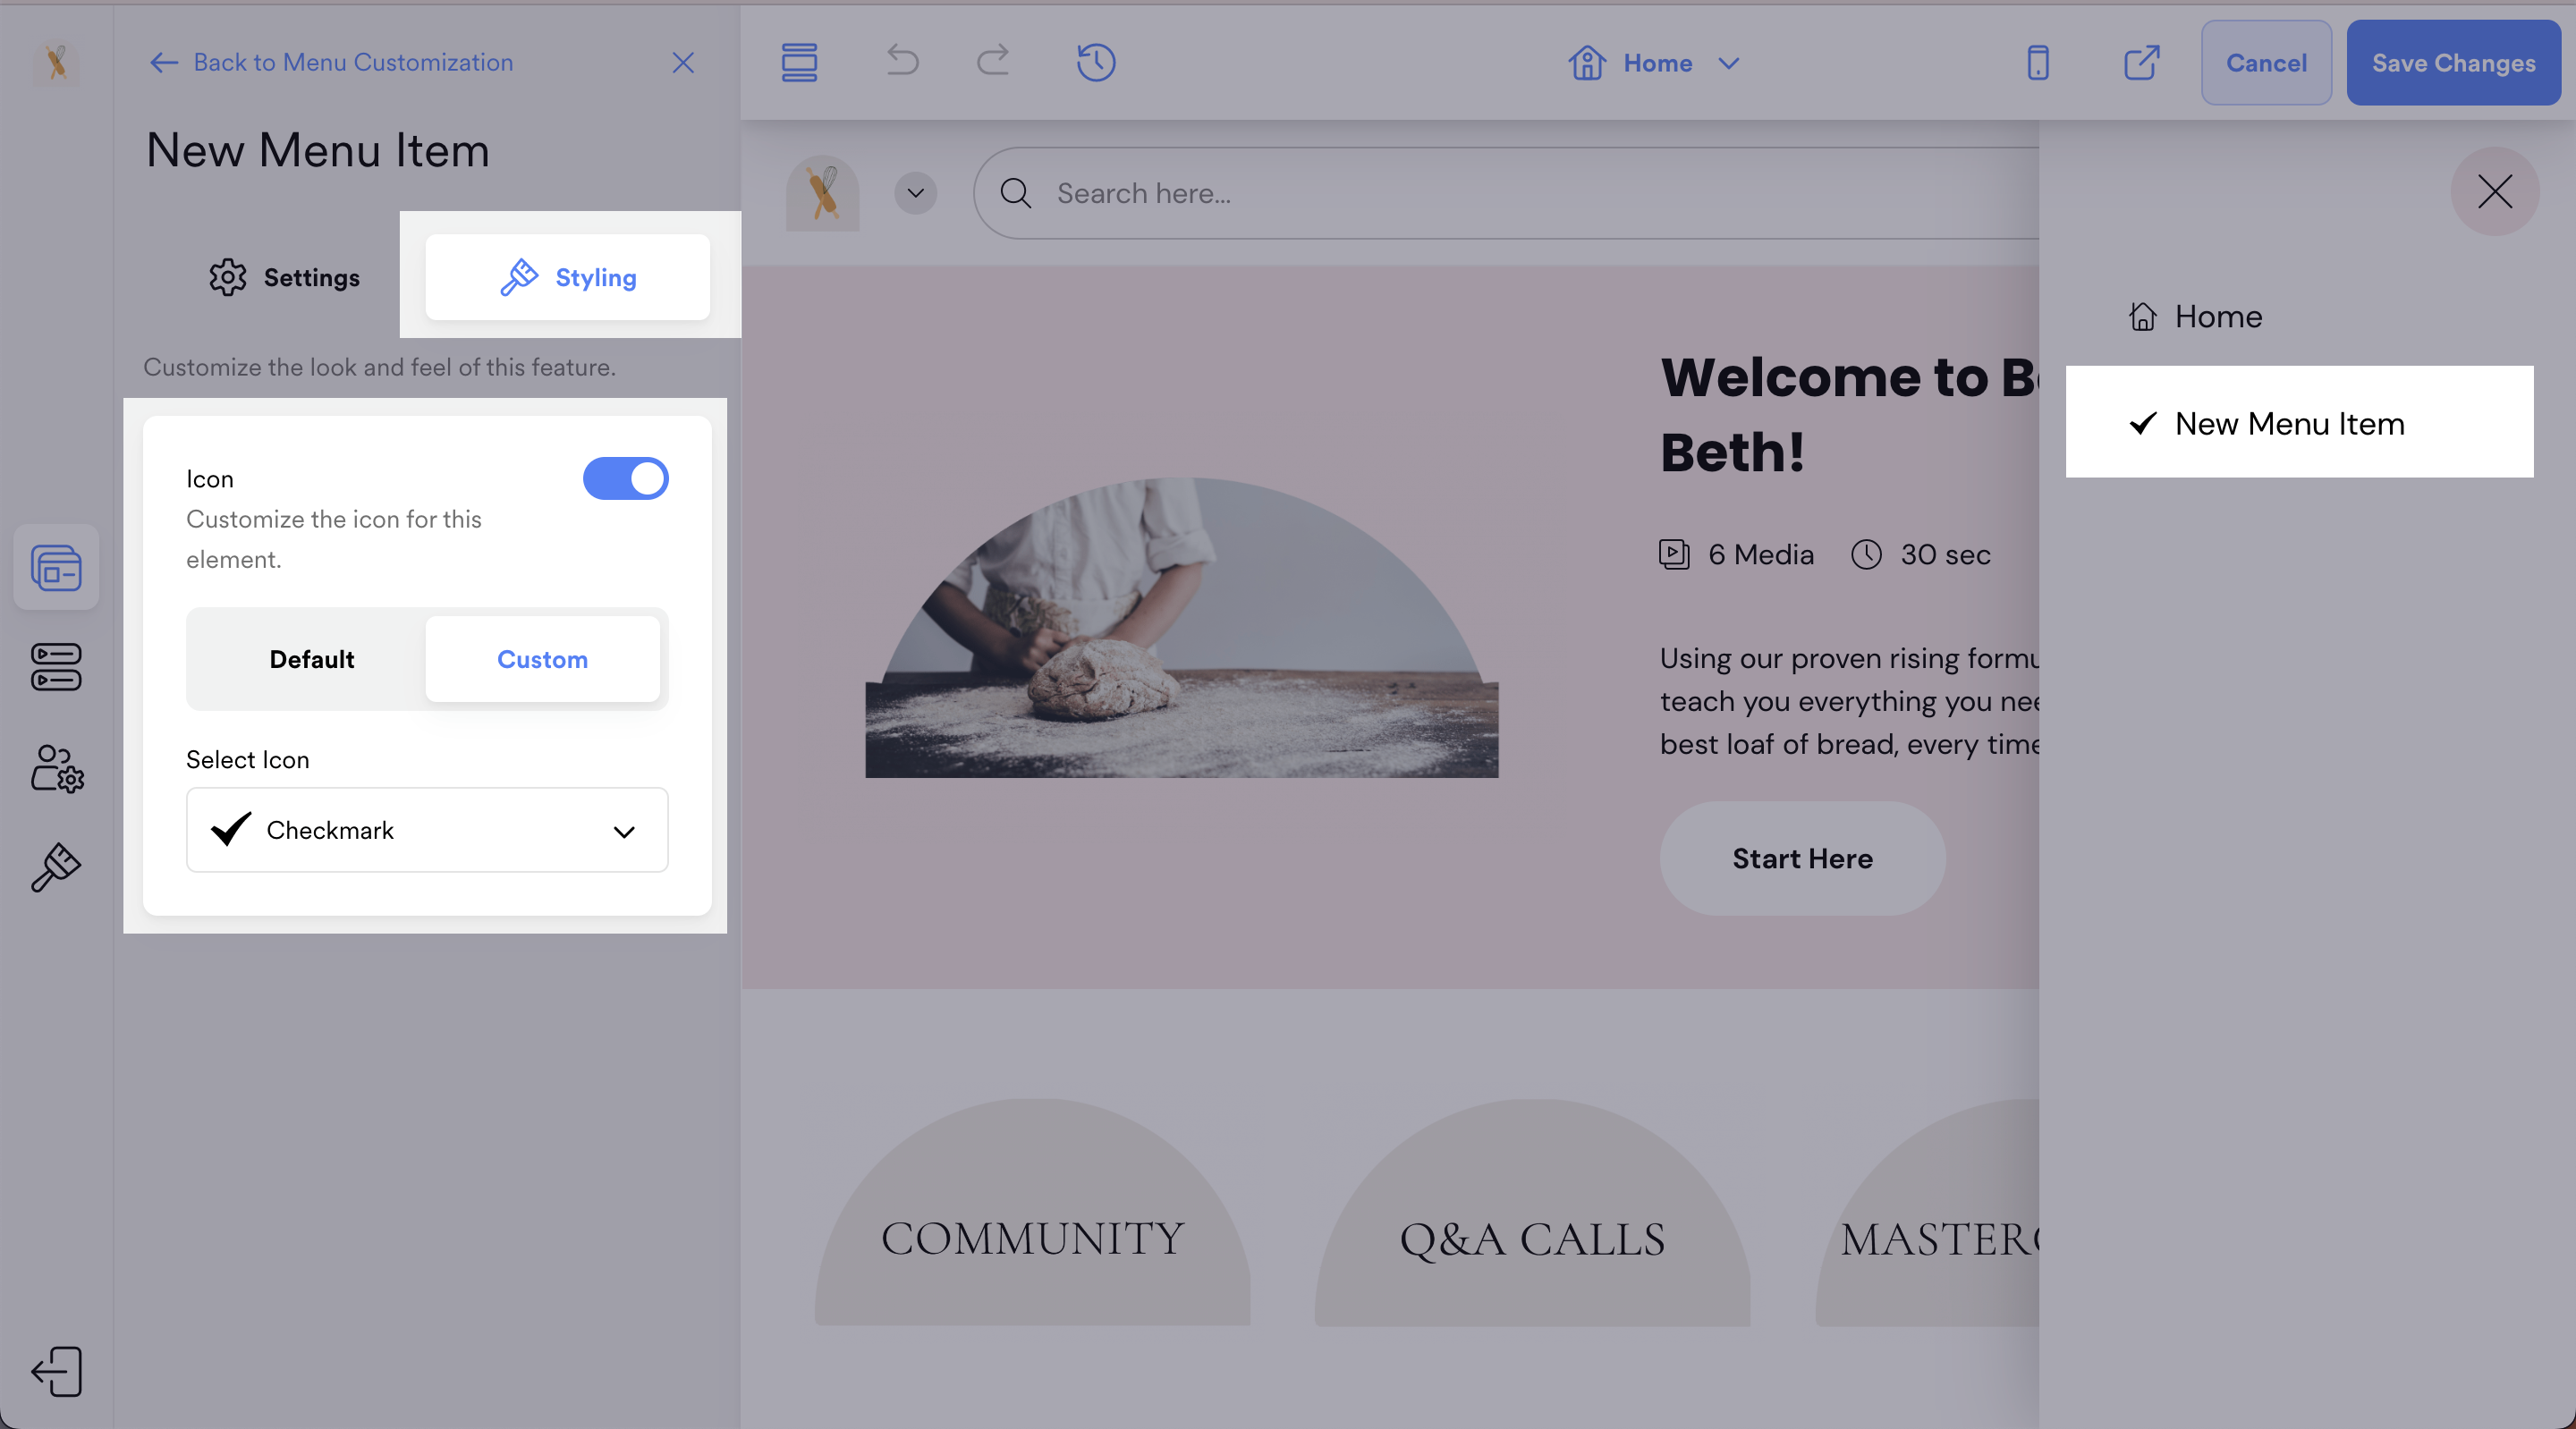Switch to the Styling tab

tap(567, 277)
